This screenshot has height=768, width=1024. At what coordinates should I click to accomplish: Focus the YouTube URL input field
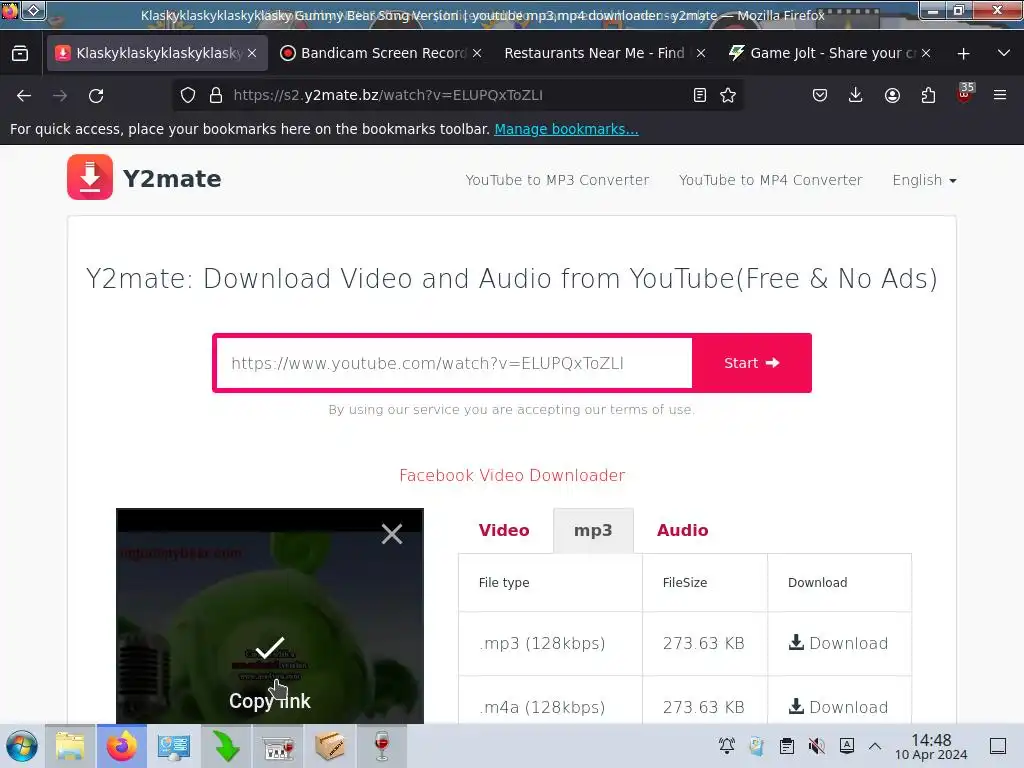[454, 363]
